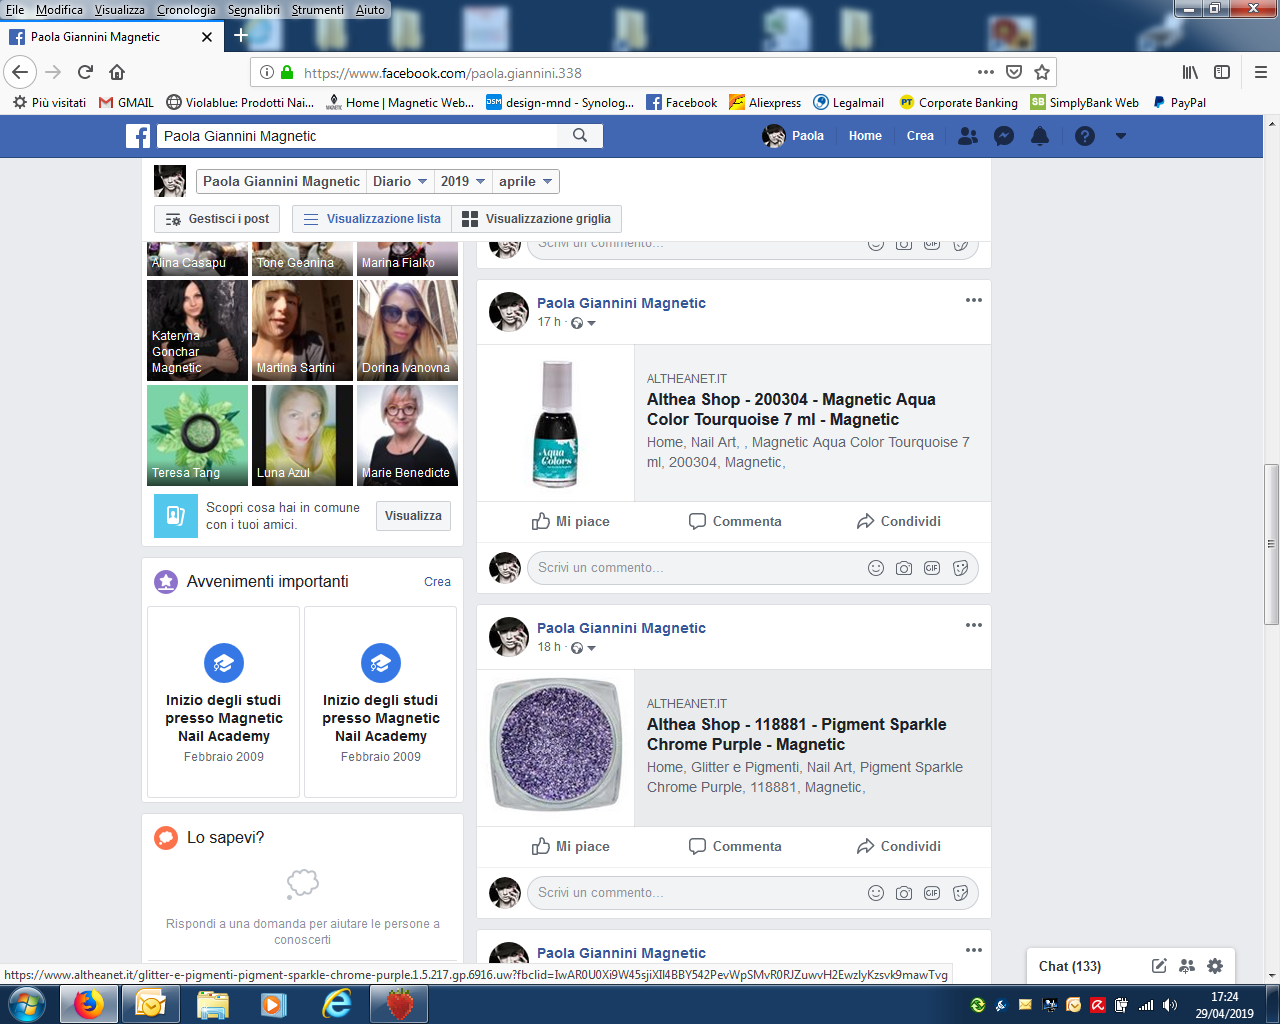Switch to Visualizzazione griglia view
Screen dimensions: 1280x1024
pyautogui.click(x=536, y=219)
